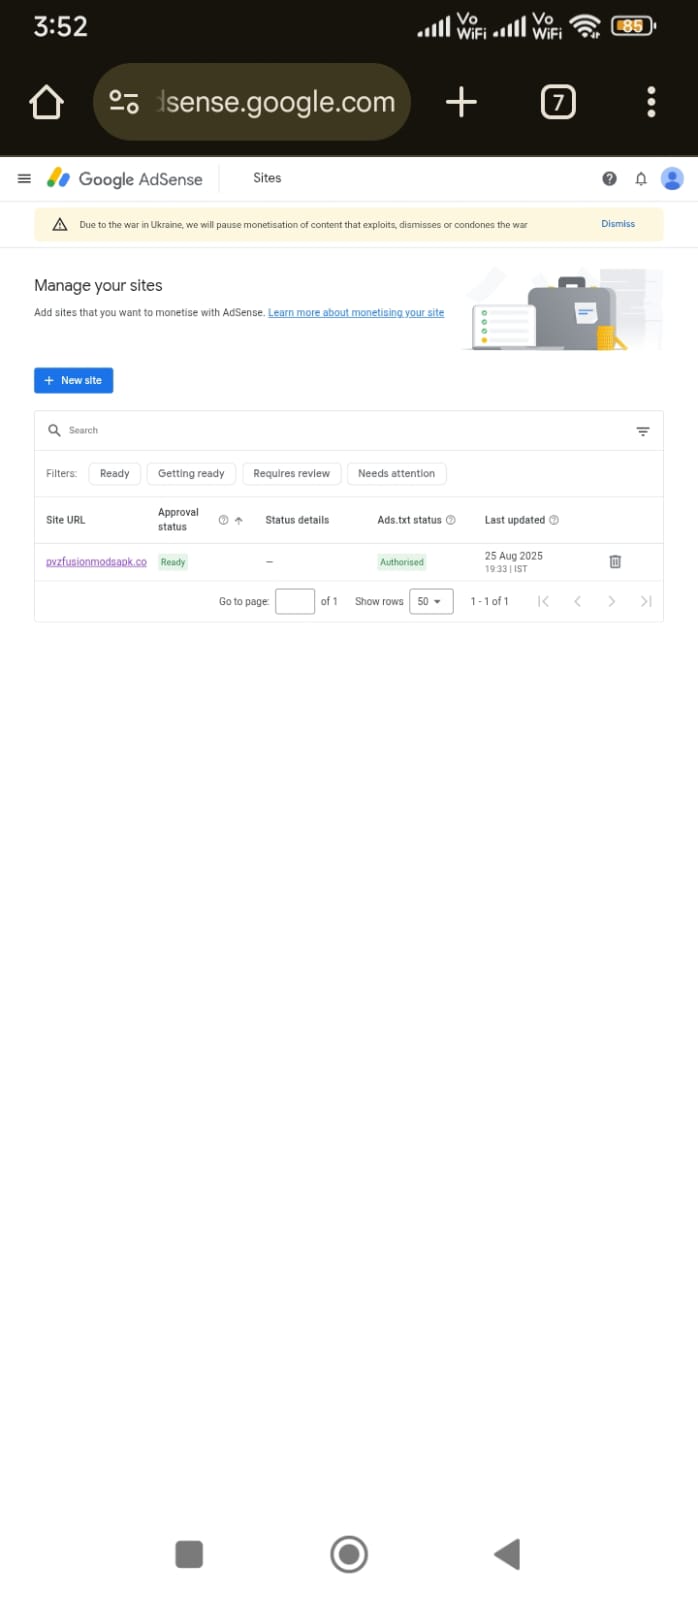Click the Last updated help icon

click(x=554, y=520)
